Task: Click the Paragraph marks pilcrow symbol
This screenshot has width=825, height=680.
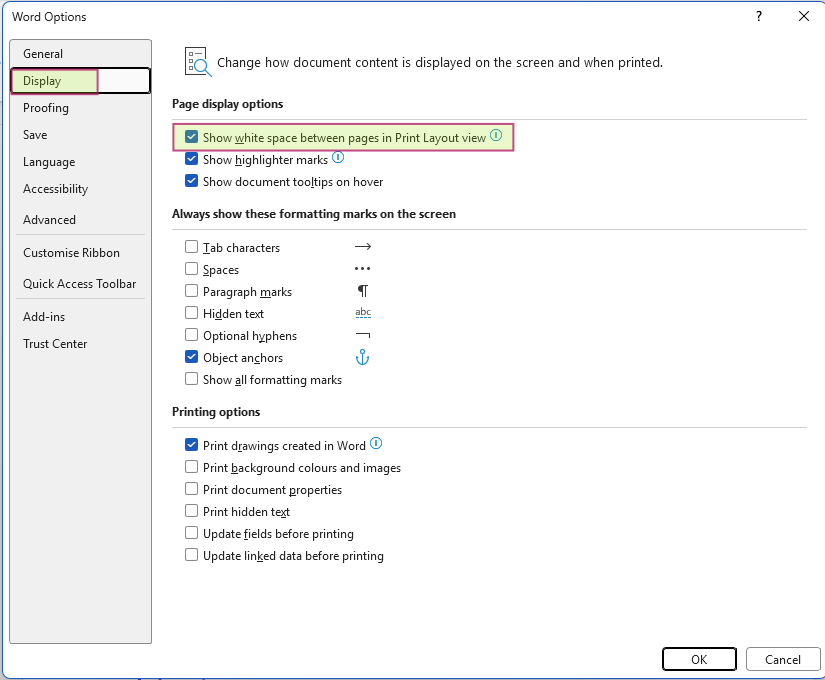Action: coord(363,291)
